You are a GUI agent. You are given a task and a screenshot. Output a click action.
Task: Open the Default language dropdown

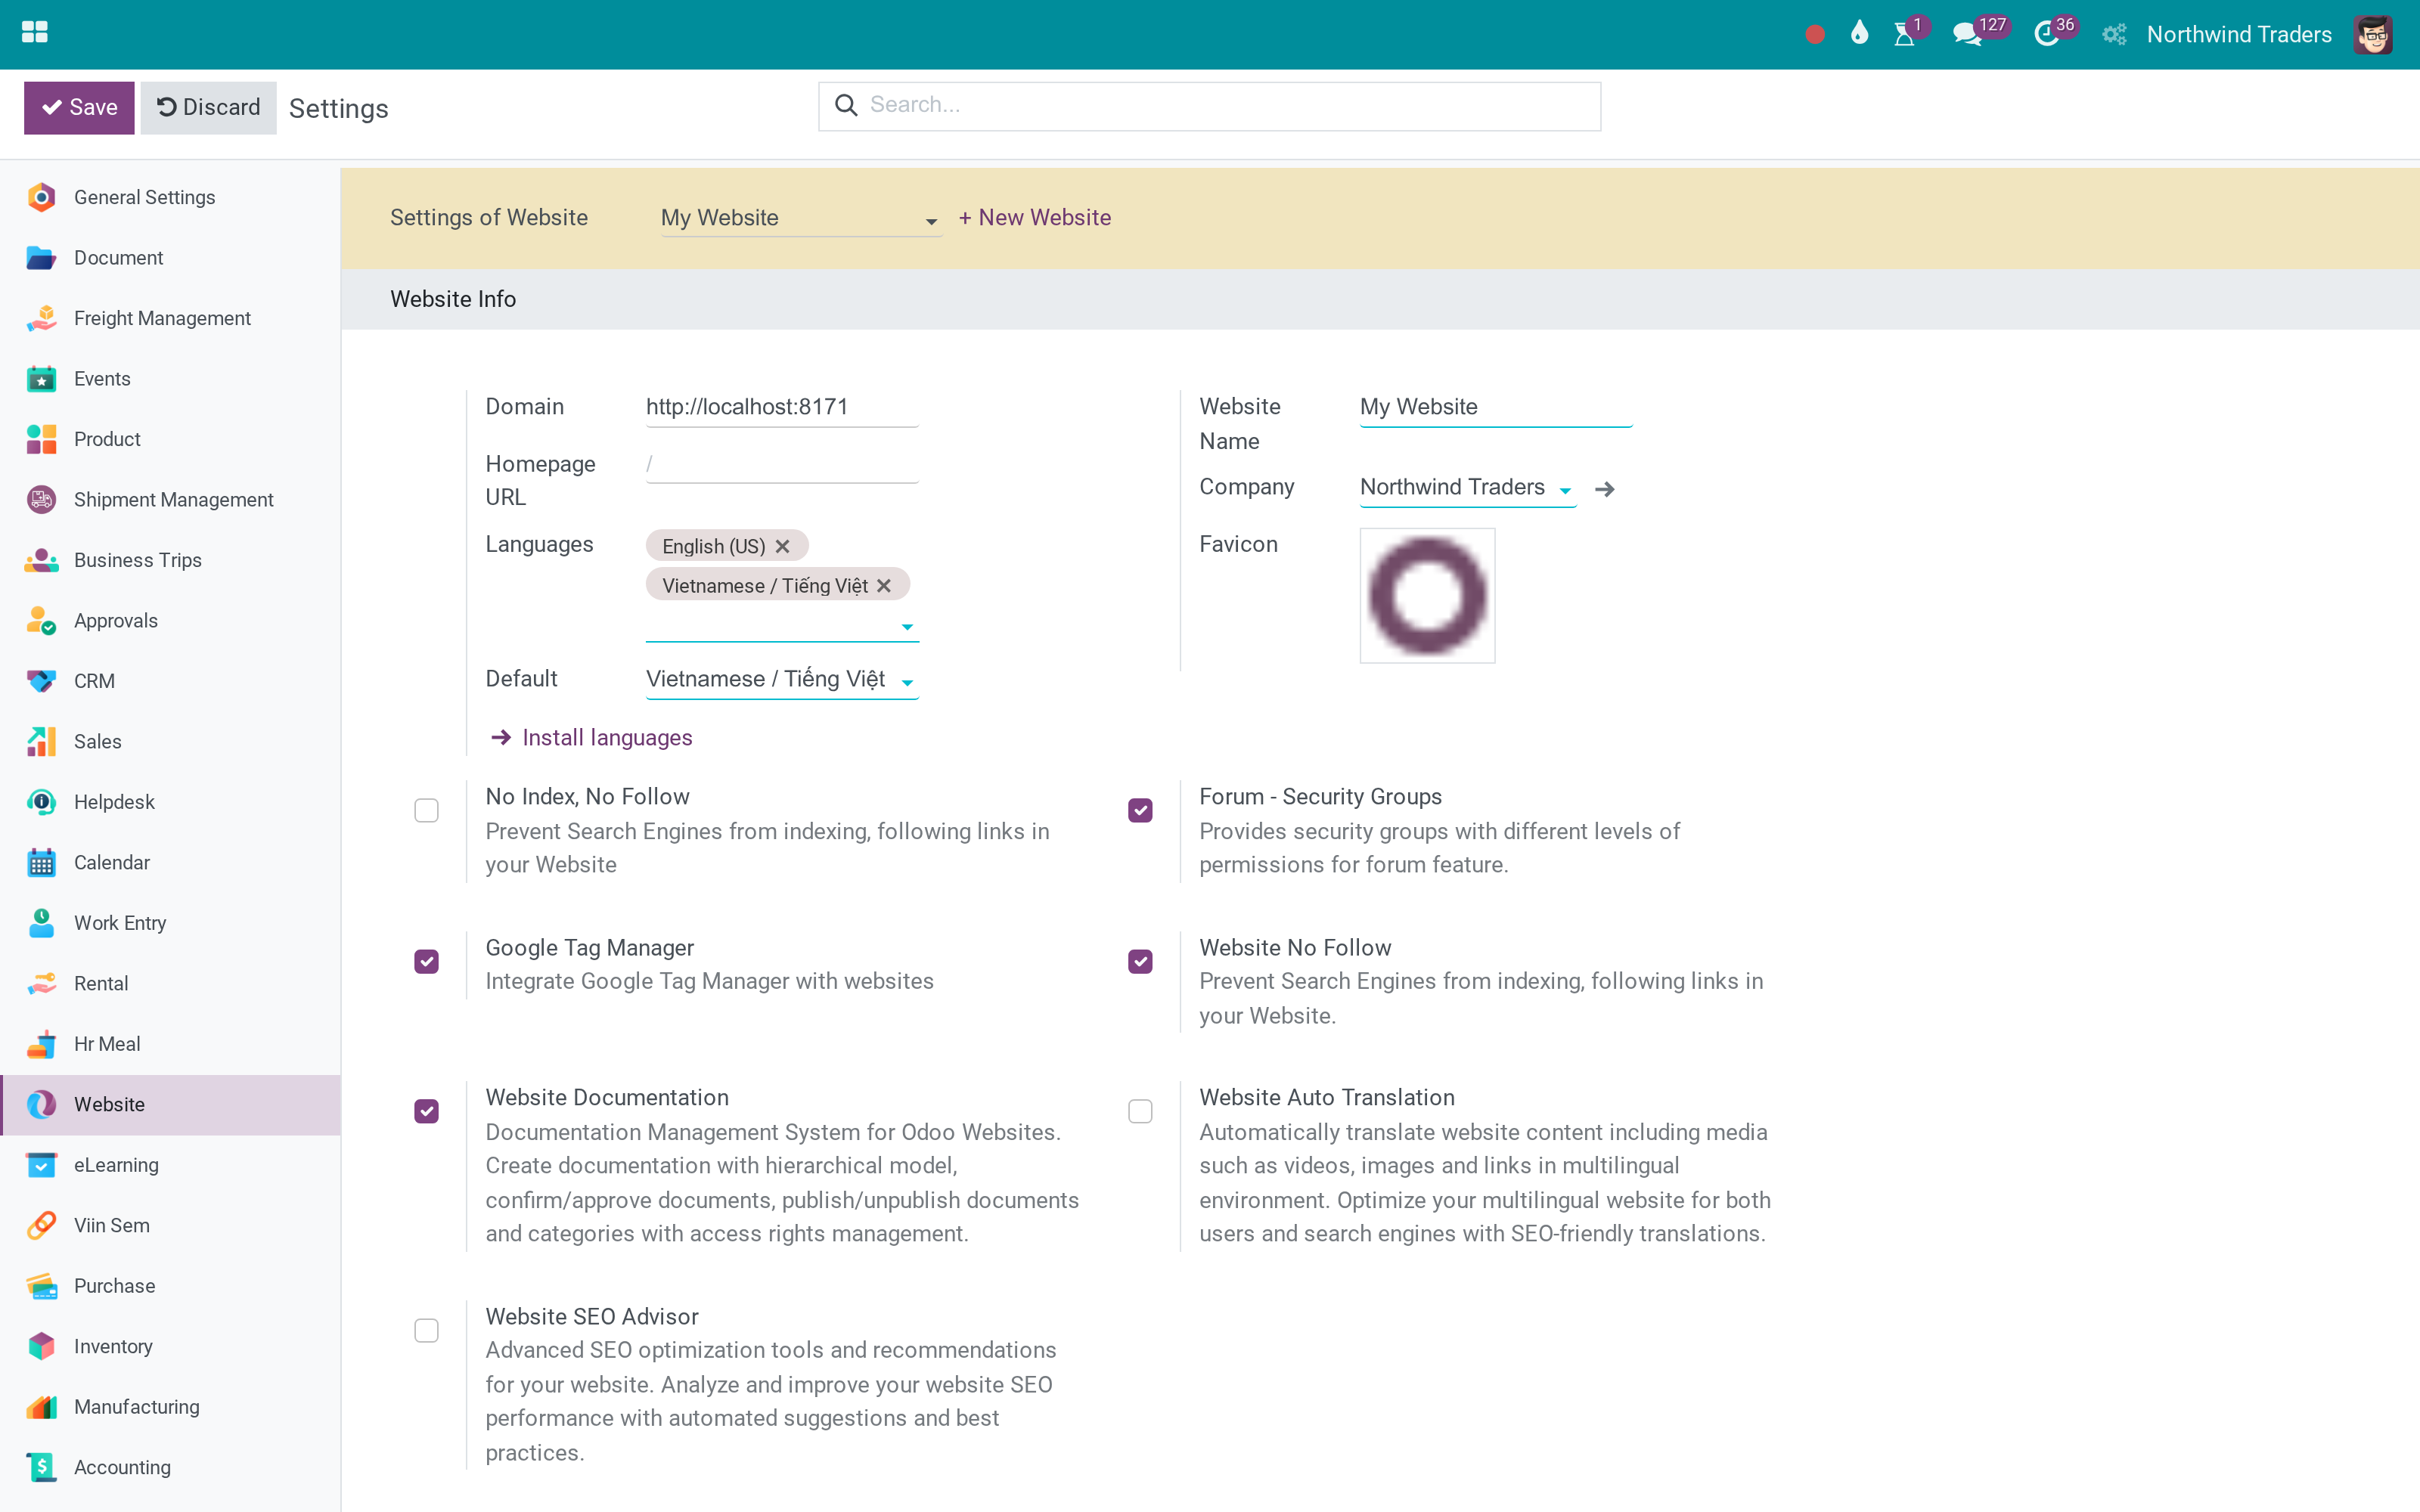(x=782, y=680)
